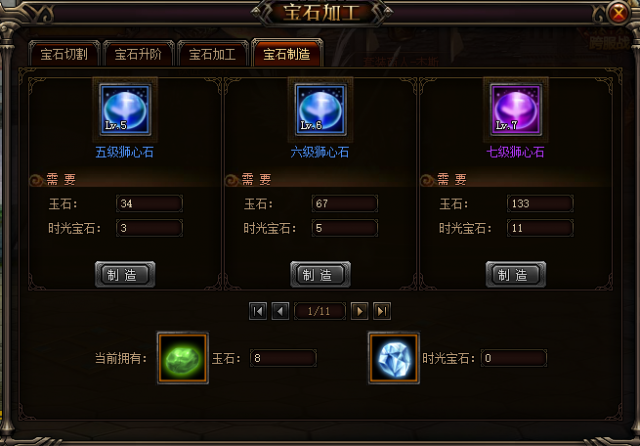
Task: Switch to the 宝石加工 tab
Action: pos(213,53)
